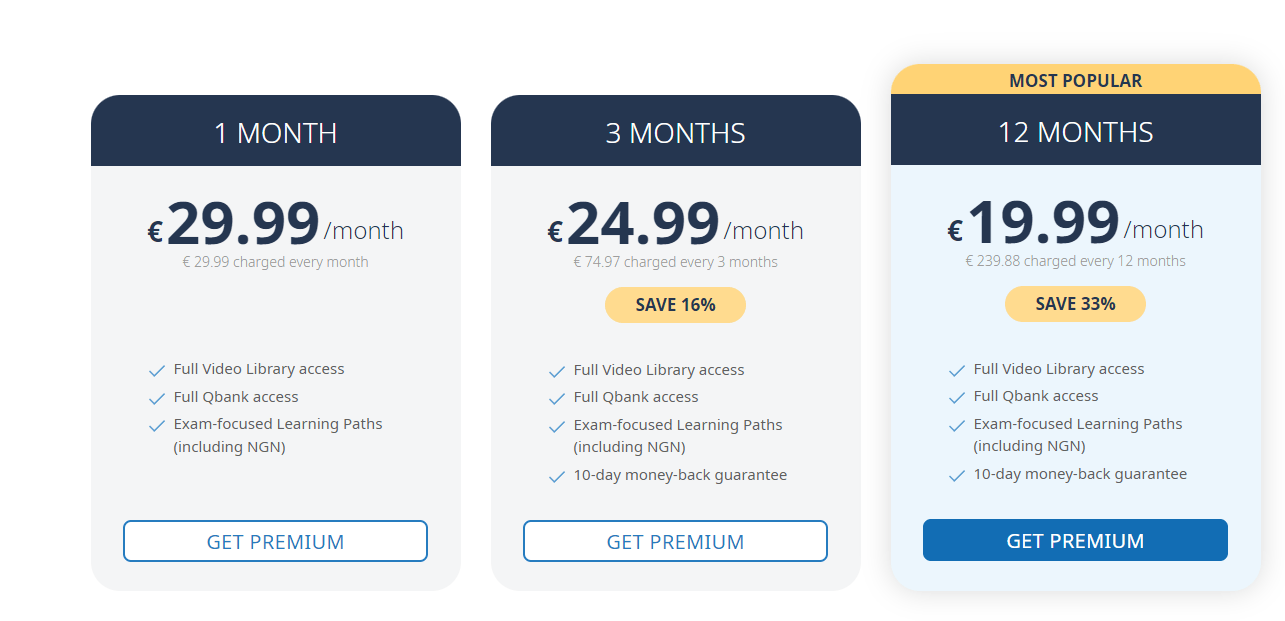Click the checkmark next to Full Video Library access on 12 Months card

pyautogui.click(x=956, y=369)
